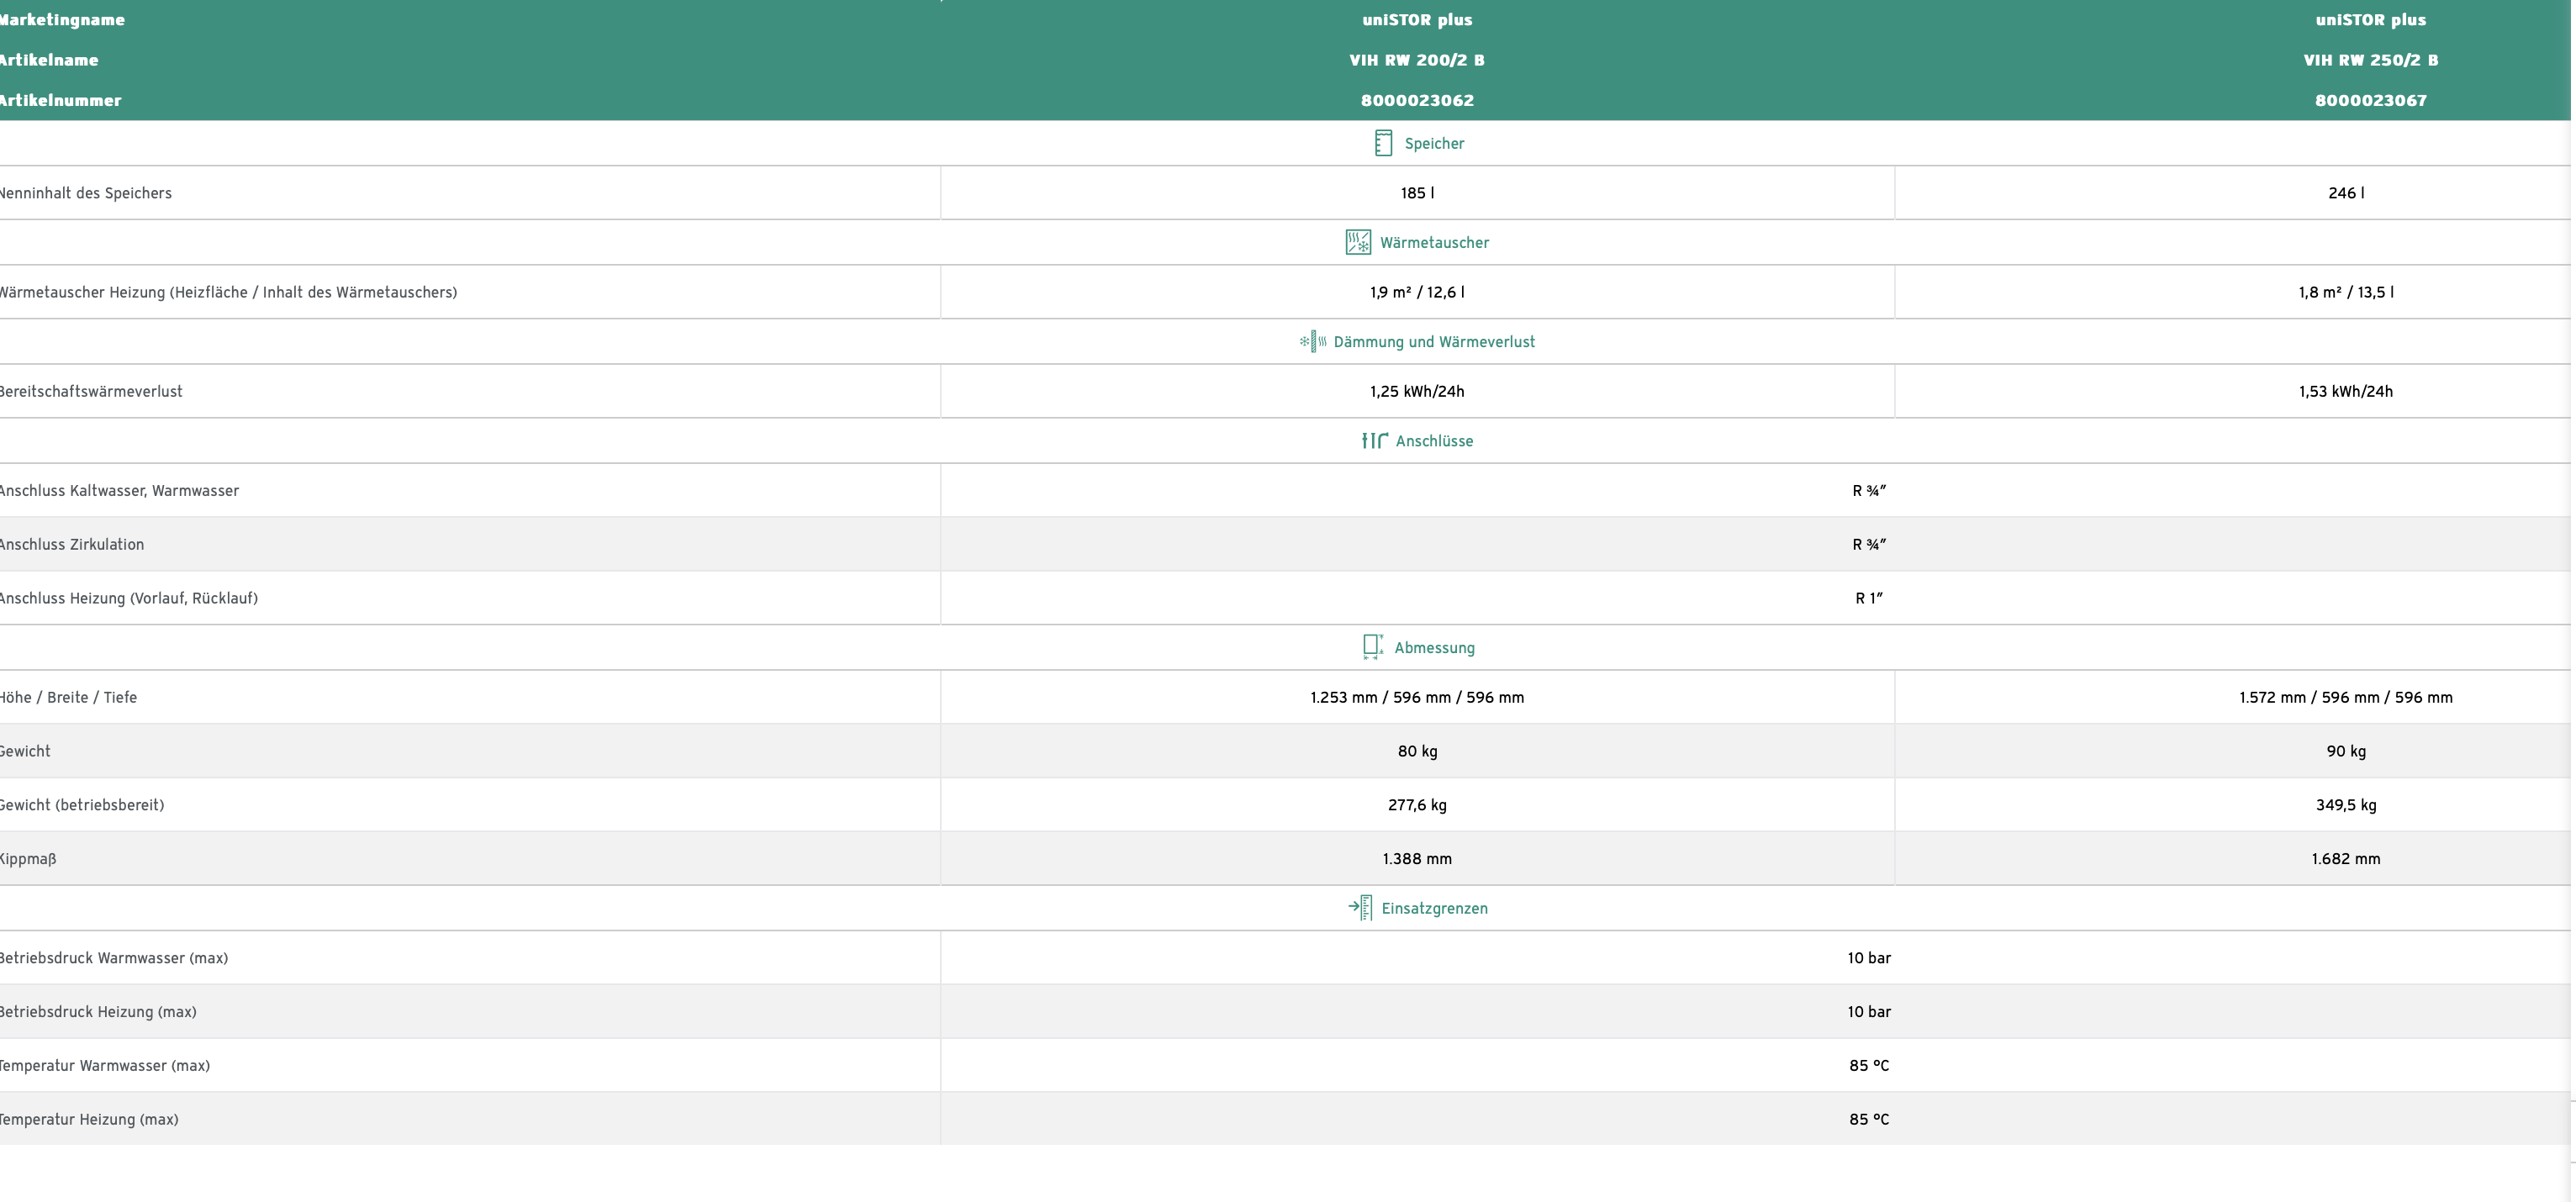
Task: Click the 1.682 mm Kippmaß value
Action: [x=2346, y=859]
